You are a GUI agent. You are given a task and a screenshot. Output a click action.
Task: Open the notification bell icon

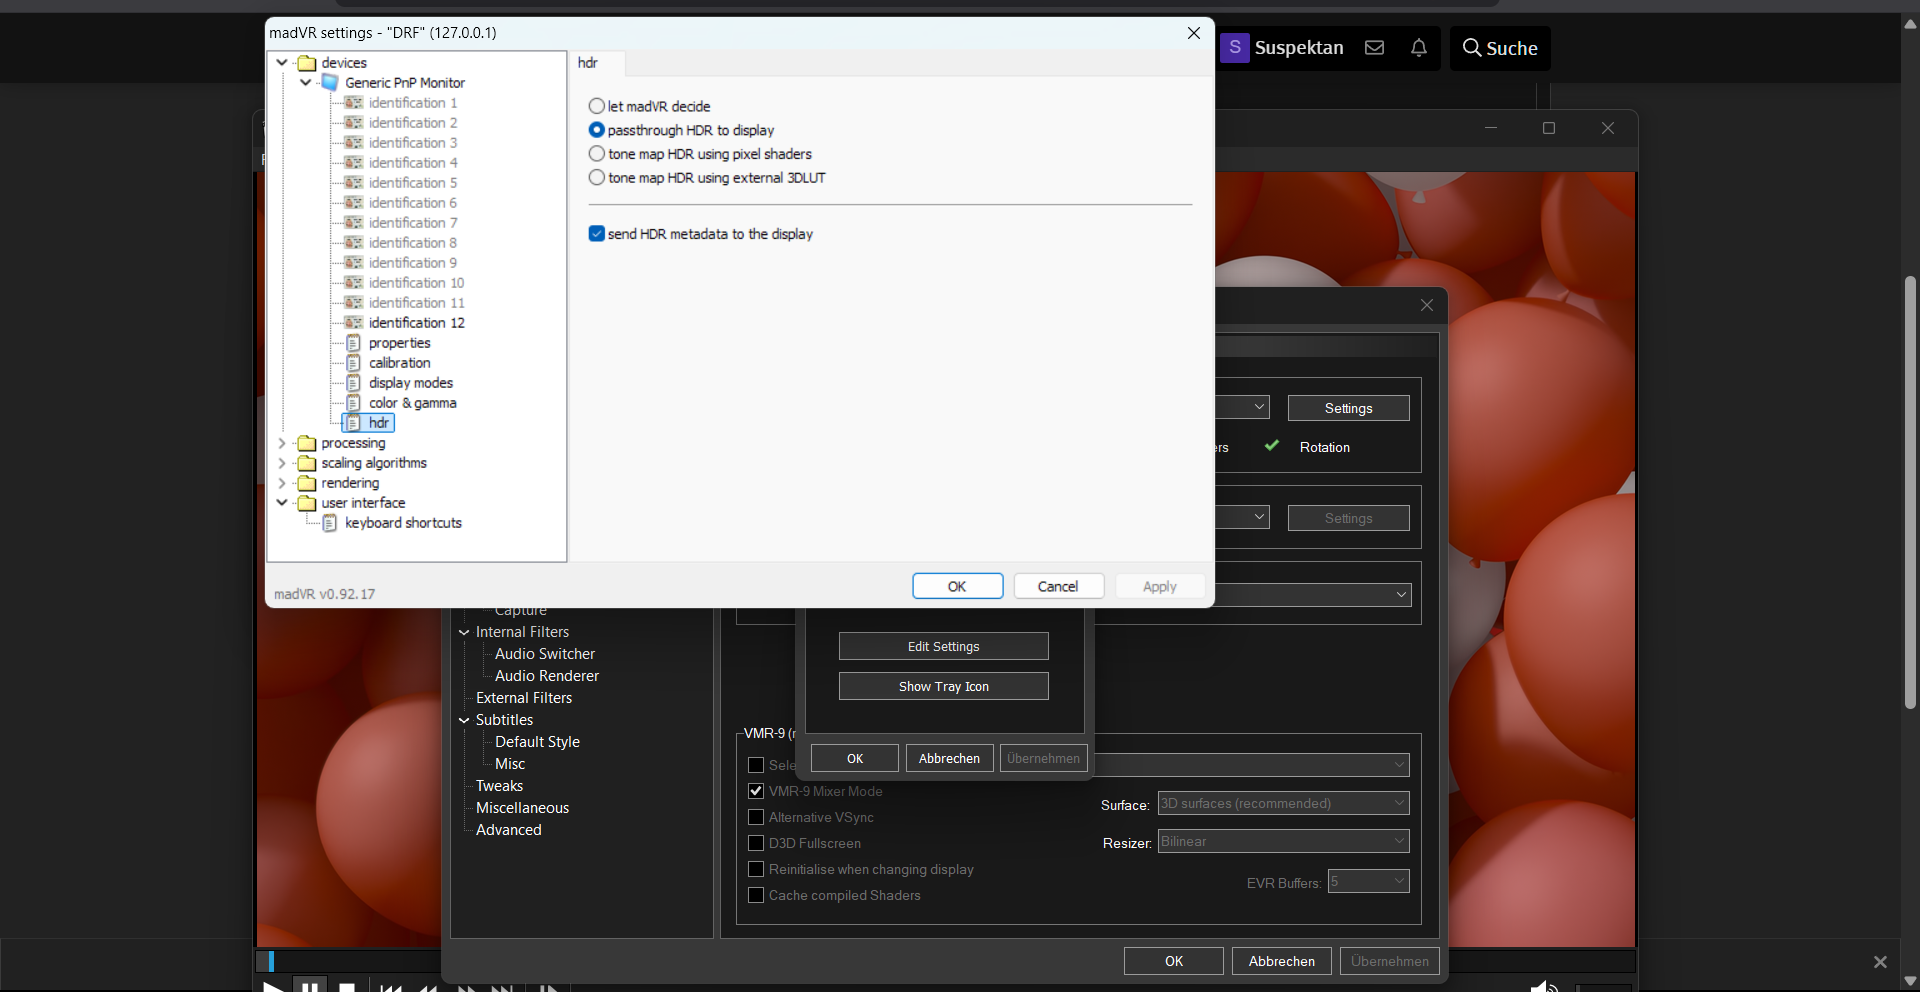[1418, 48]
